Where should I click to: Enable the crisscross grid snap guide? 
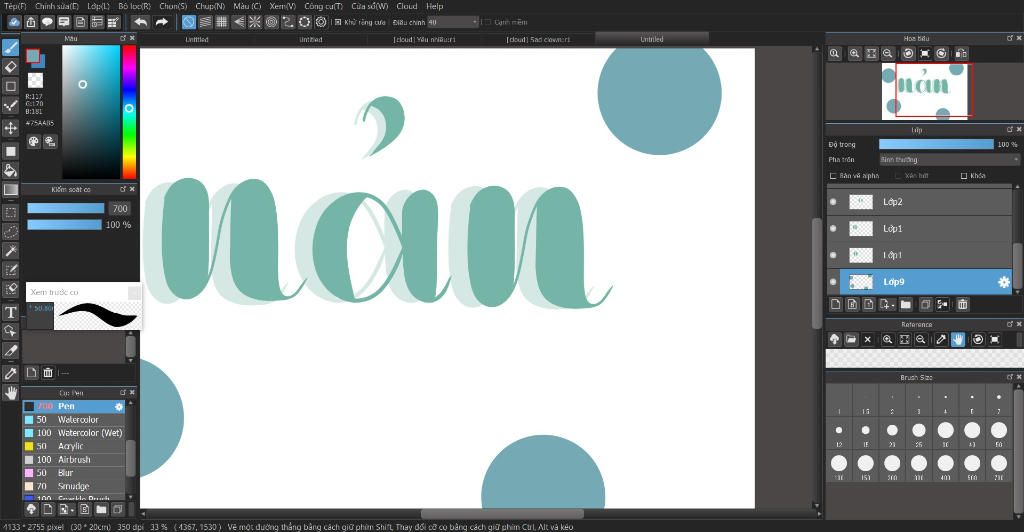[x=221, y=22]
